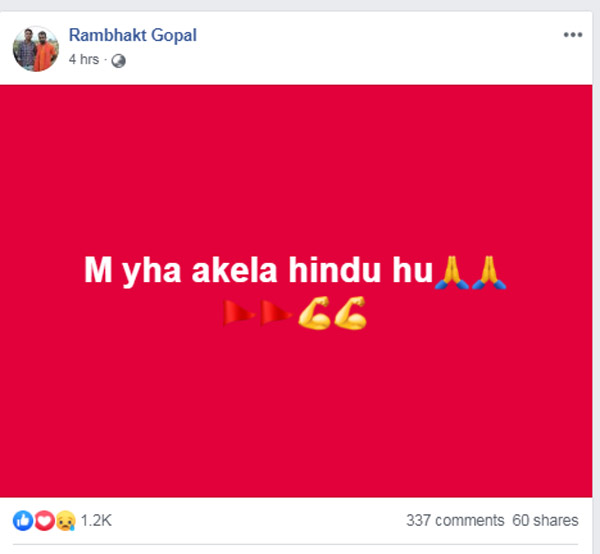Image resolution: width=600 pixels, height=554 pixels.
Task: Show the 60 shares list
Action: click(545, 520)
